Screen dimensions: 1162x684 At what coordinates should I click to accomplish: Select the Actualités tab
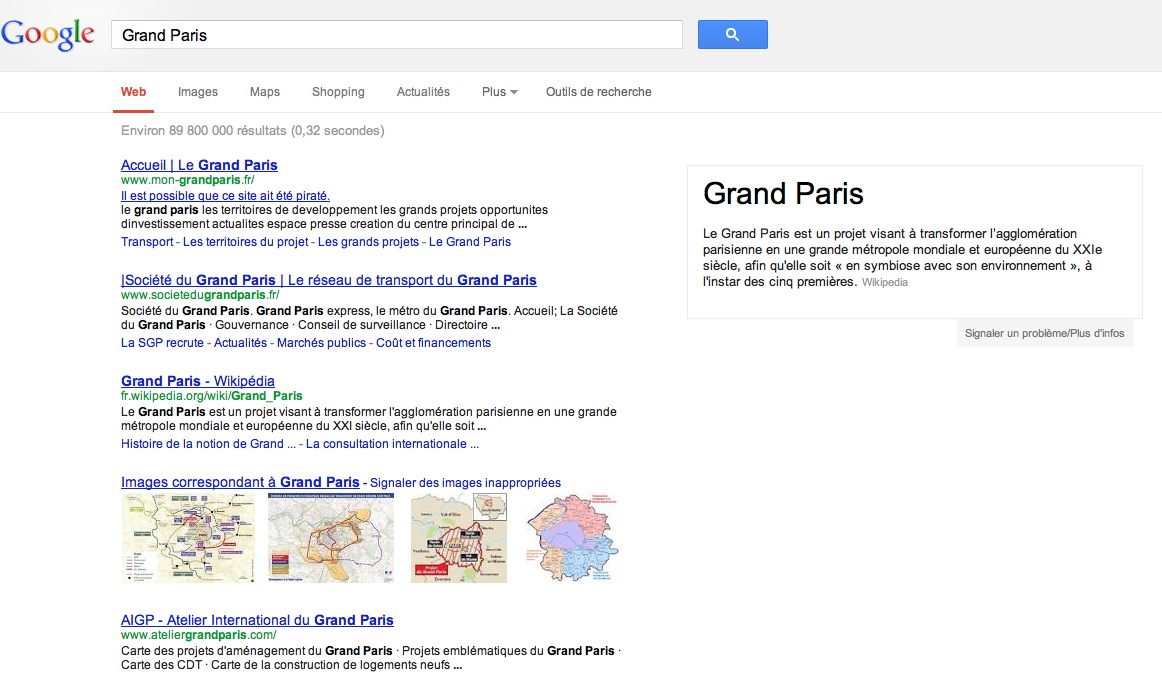point(423,92)
